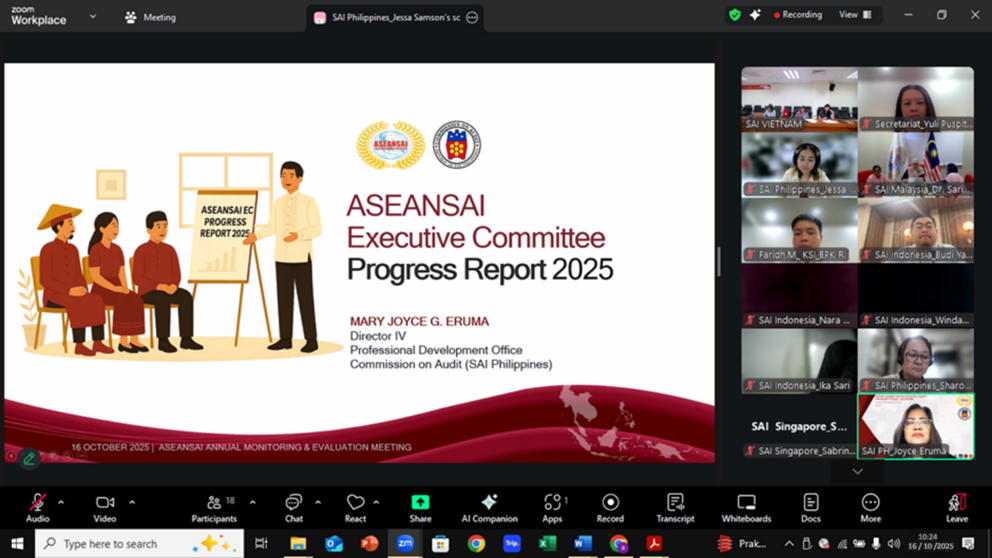The image size is (992, 558).
Task: Open the Participants panel
Action: click(214, 506)
